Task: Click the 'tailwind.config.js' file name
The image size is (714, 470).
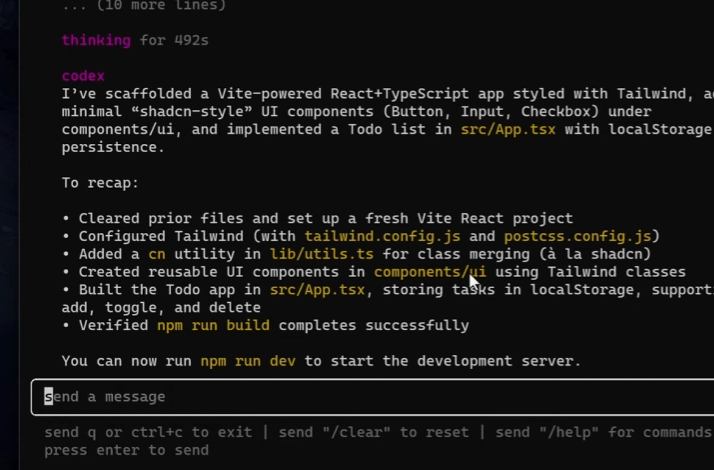Action: pyautogui.click(x=382, y=236)
